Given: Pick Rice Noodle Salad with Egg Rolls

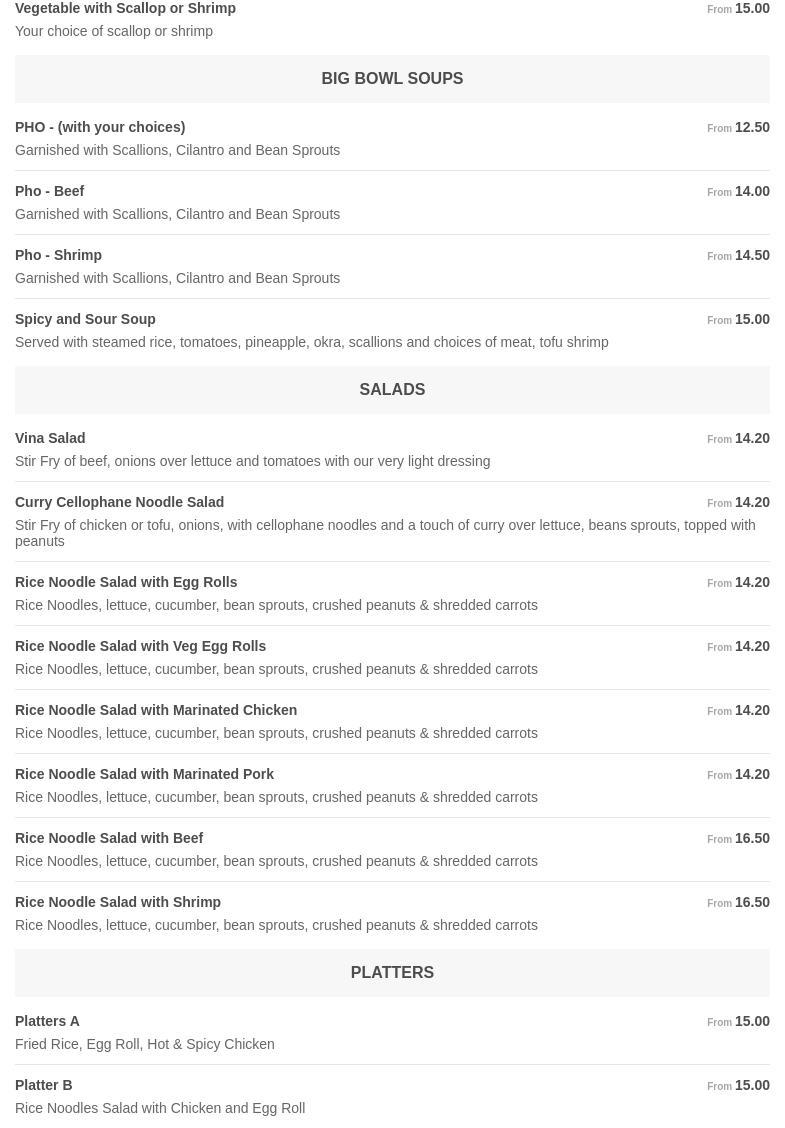Looking at the screenshot, I should (x=126, y=582).
